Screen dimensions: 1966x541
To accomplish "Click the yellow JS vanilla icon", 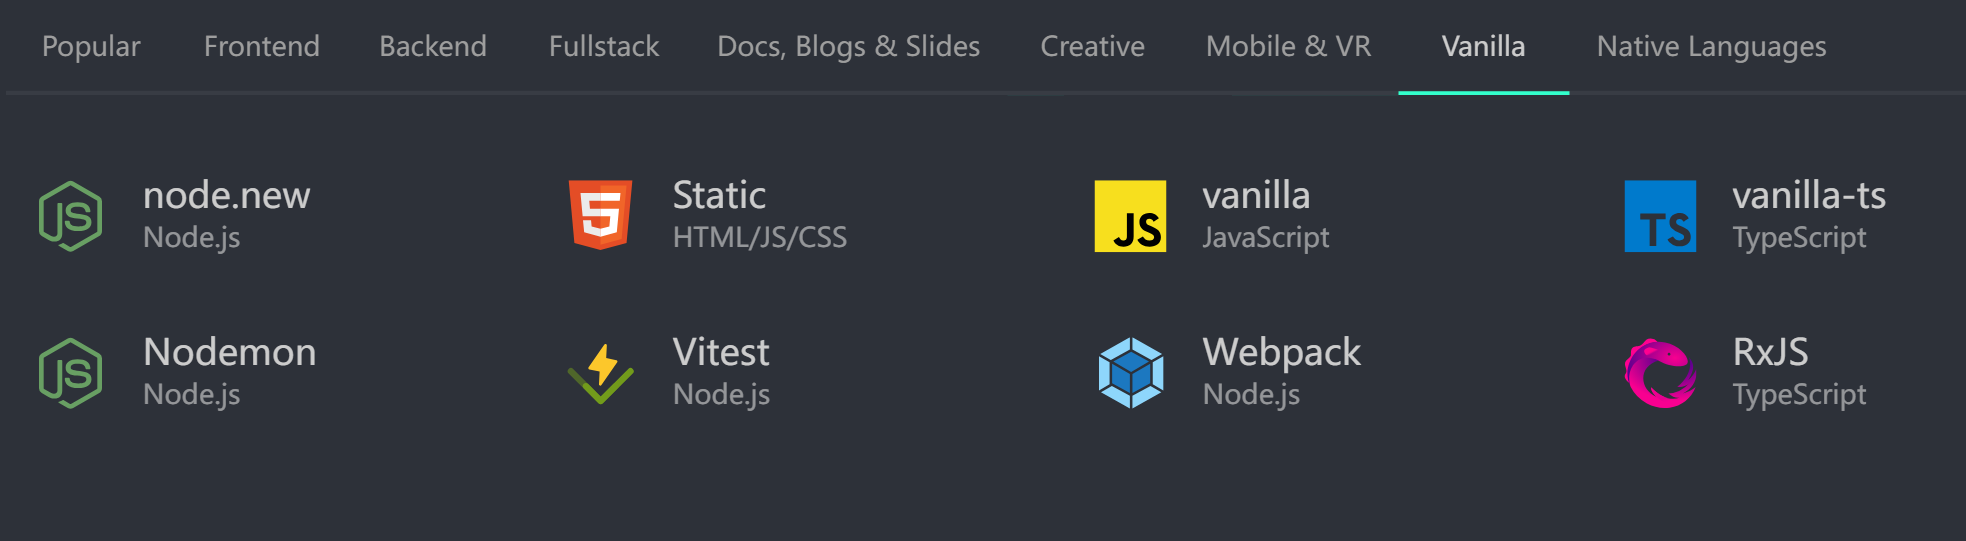I will pos(1130,216).
